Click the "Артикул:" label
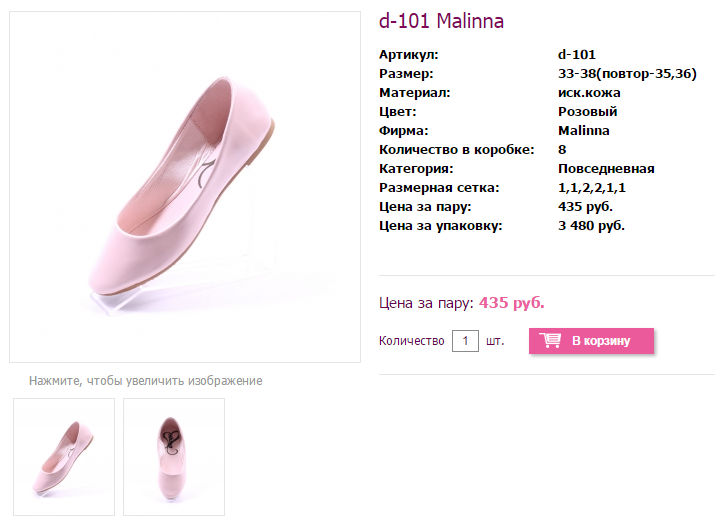Viewport: 715px width, 530px height. click(x=408, y=55)
